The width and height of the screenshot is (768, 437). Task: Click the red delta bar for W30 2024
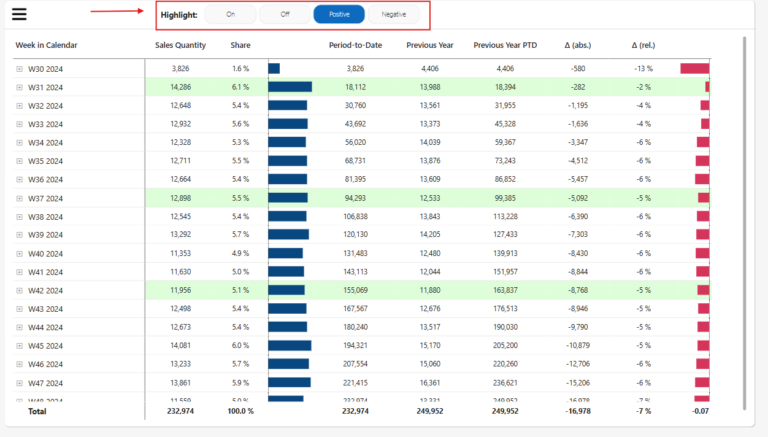pos(695,69)
